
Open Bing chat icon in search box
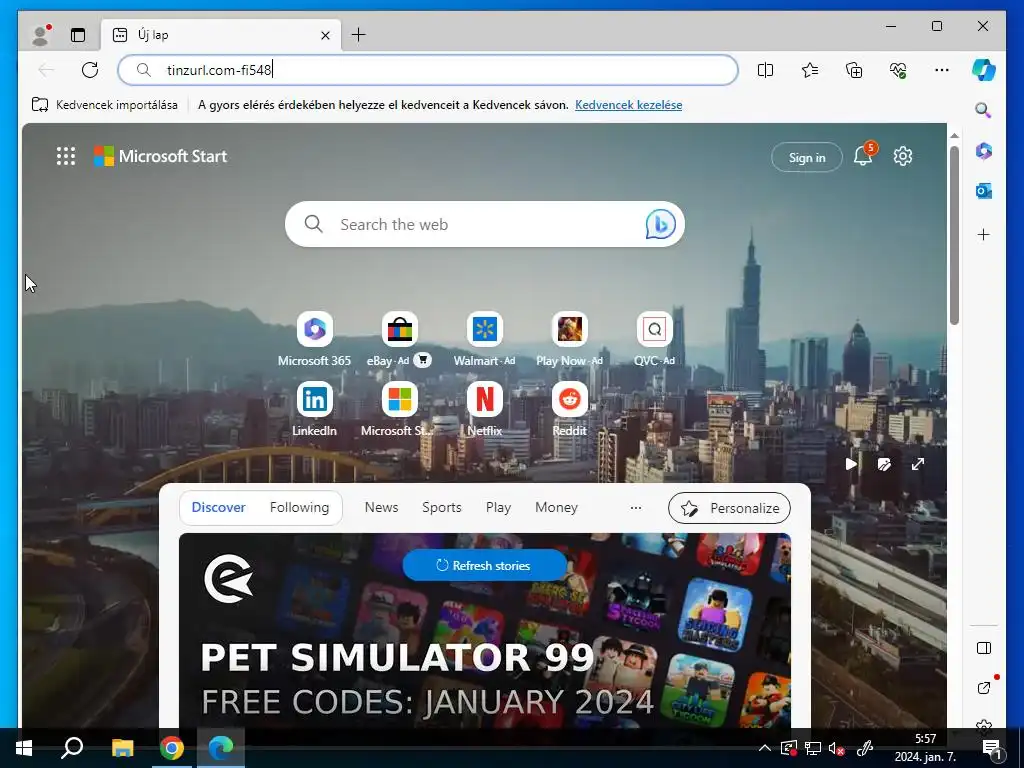point(660,224)
